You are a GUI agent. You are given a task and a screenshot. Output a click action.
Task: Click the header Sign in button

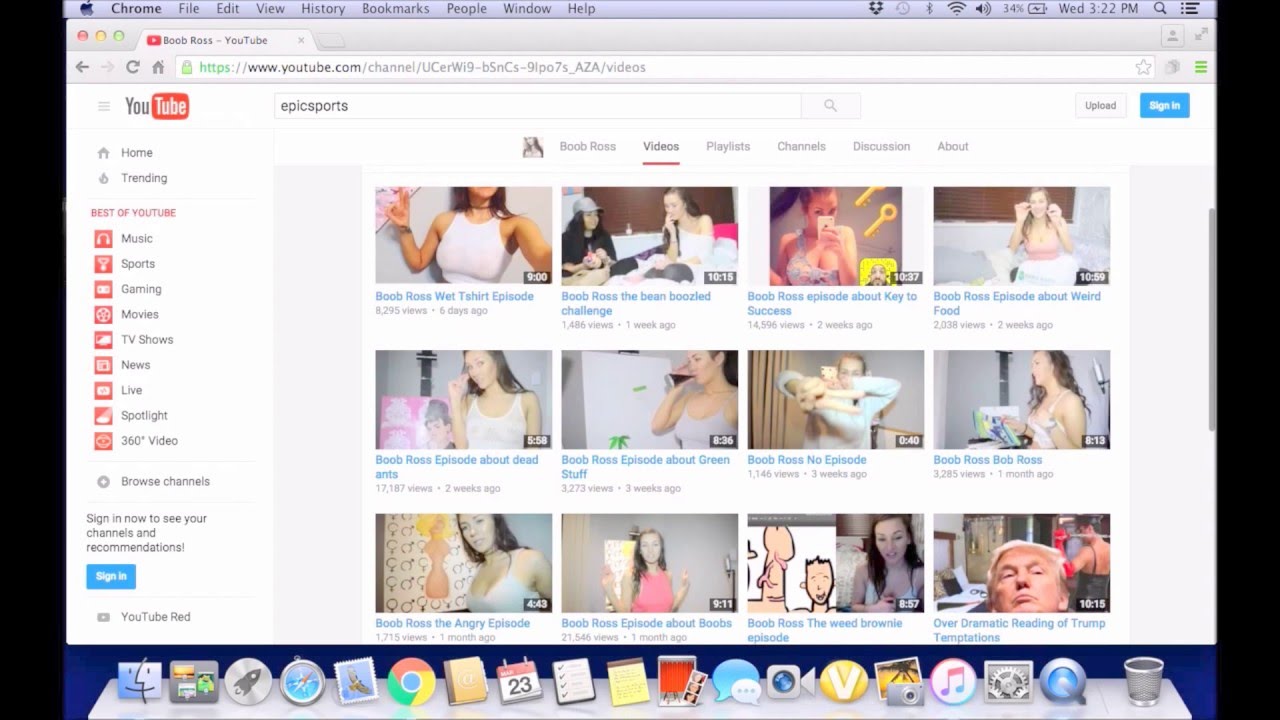tap(1164, 106)
